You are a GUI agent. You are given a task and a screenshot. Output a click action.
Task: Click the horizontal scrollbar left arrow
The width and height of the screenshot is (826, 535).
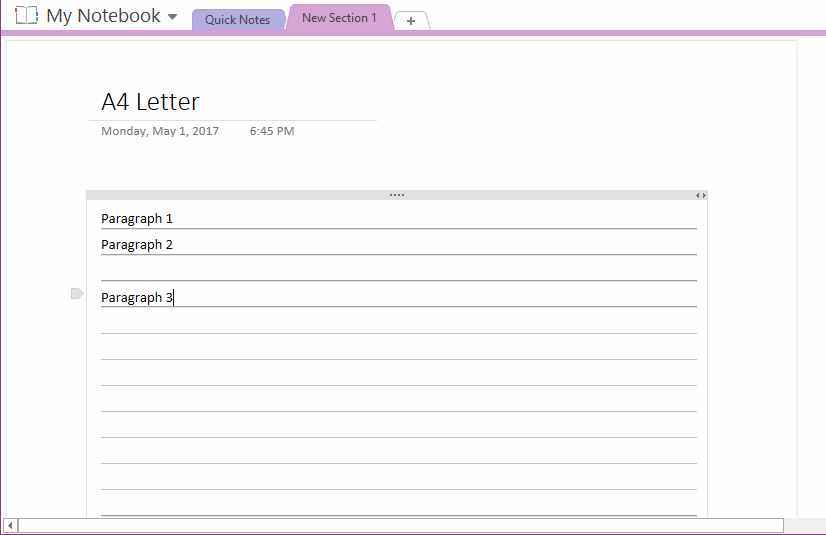point(10,525)
